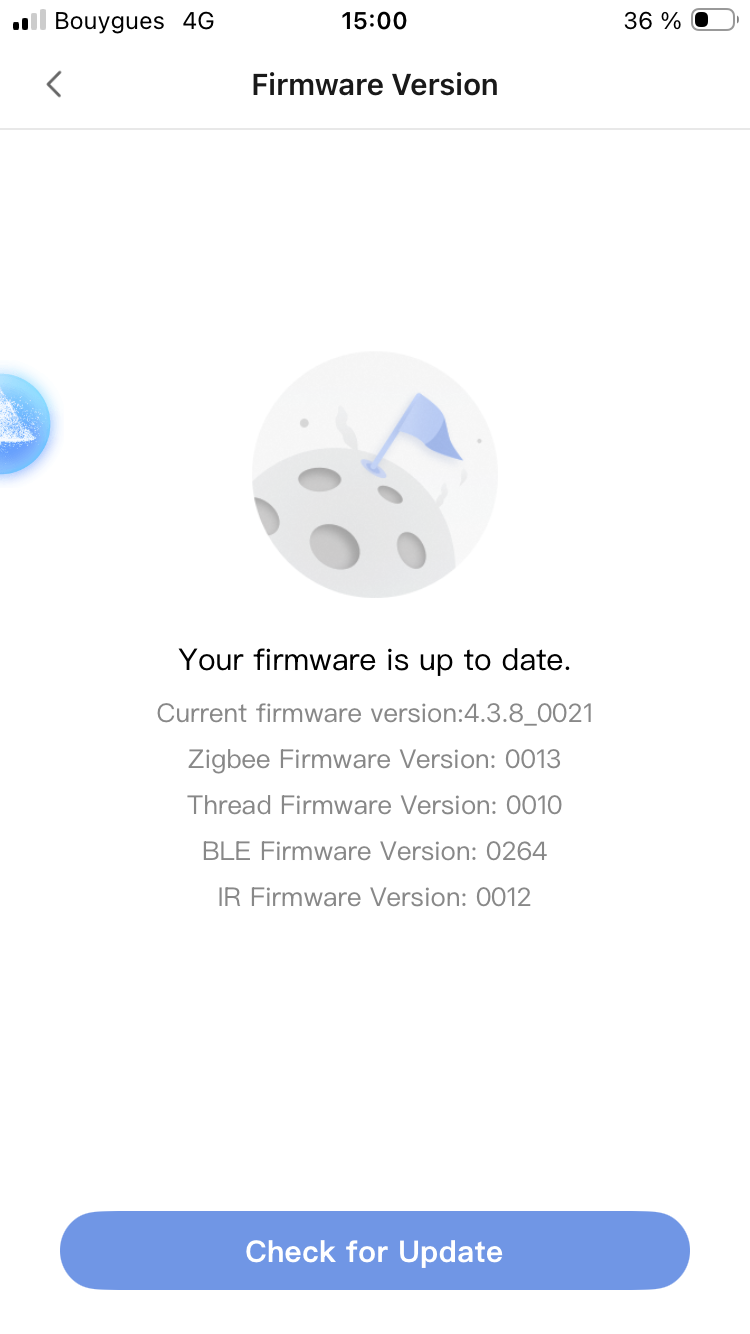750x1334 pixels.
Task: Tap the 36 % battery percentage
Action: 652,21
